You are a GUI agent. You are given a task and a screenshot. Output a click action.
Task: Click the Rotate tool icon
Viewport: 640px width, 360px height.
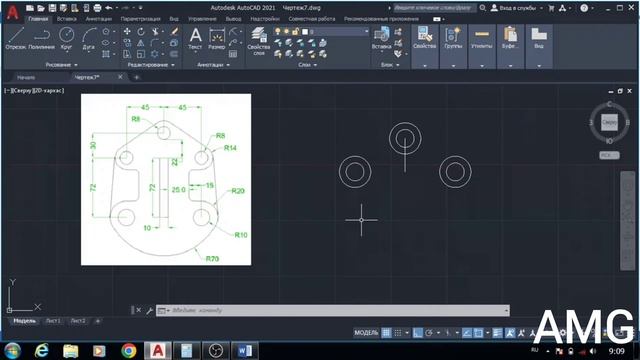coord(141,31)
